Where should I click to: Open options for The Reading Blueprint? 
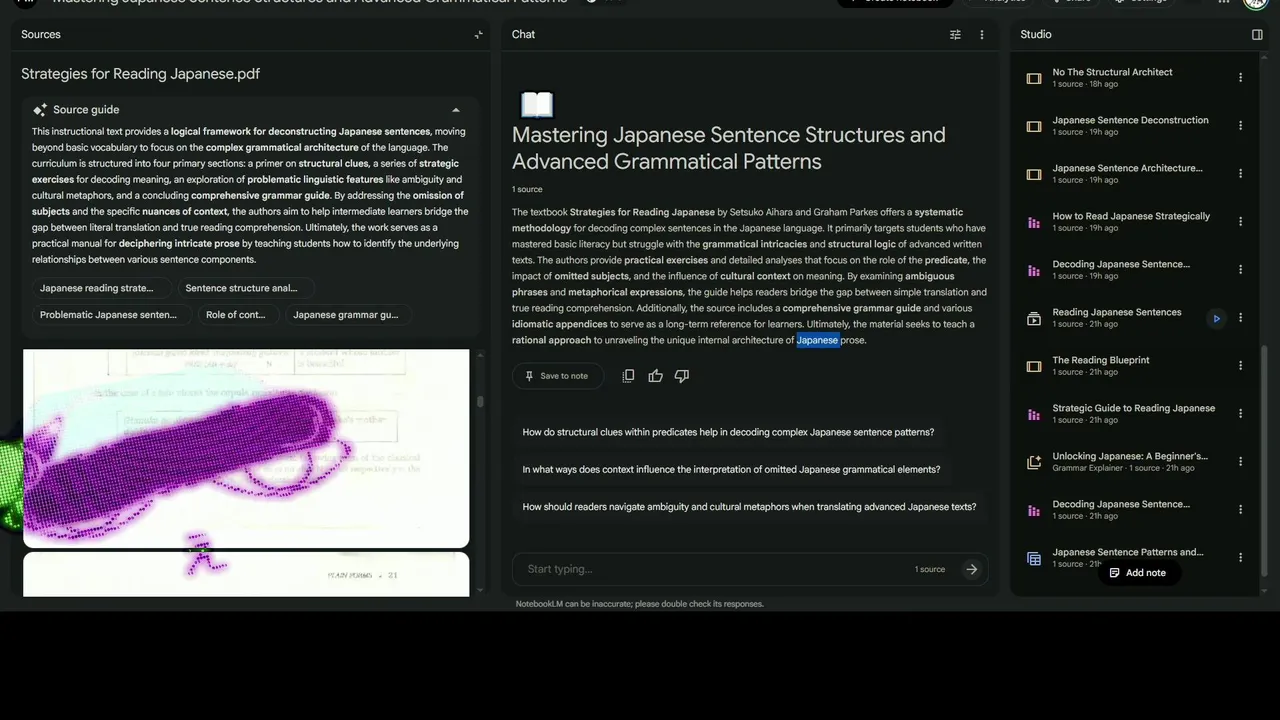1241,366
